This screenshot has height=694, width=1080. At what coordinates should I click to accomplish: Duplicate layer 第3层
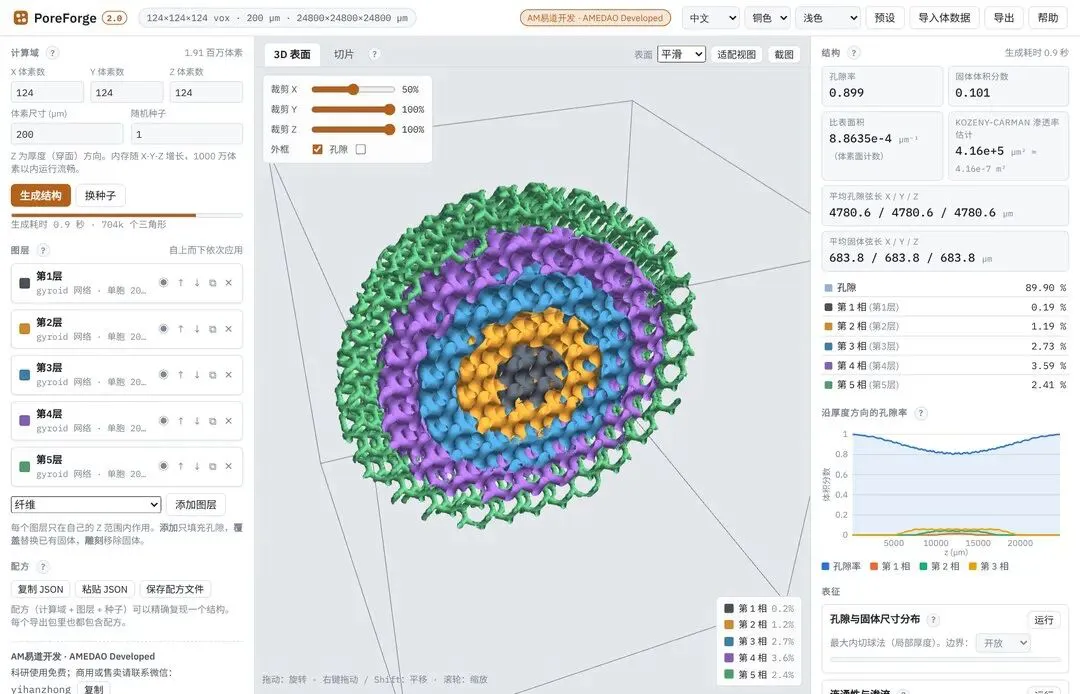click(x=213, y=375)
